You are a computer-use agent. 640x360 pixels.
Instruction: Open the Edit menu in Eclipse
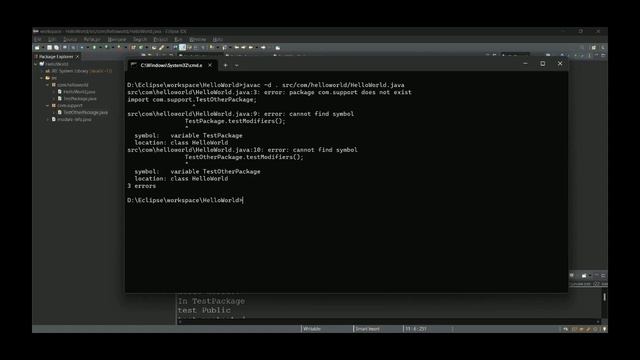(52, 40)
